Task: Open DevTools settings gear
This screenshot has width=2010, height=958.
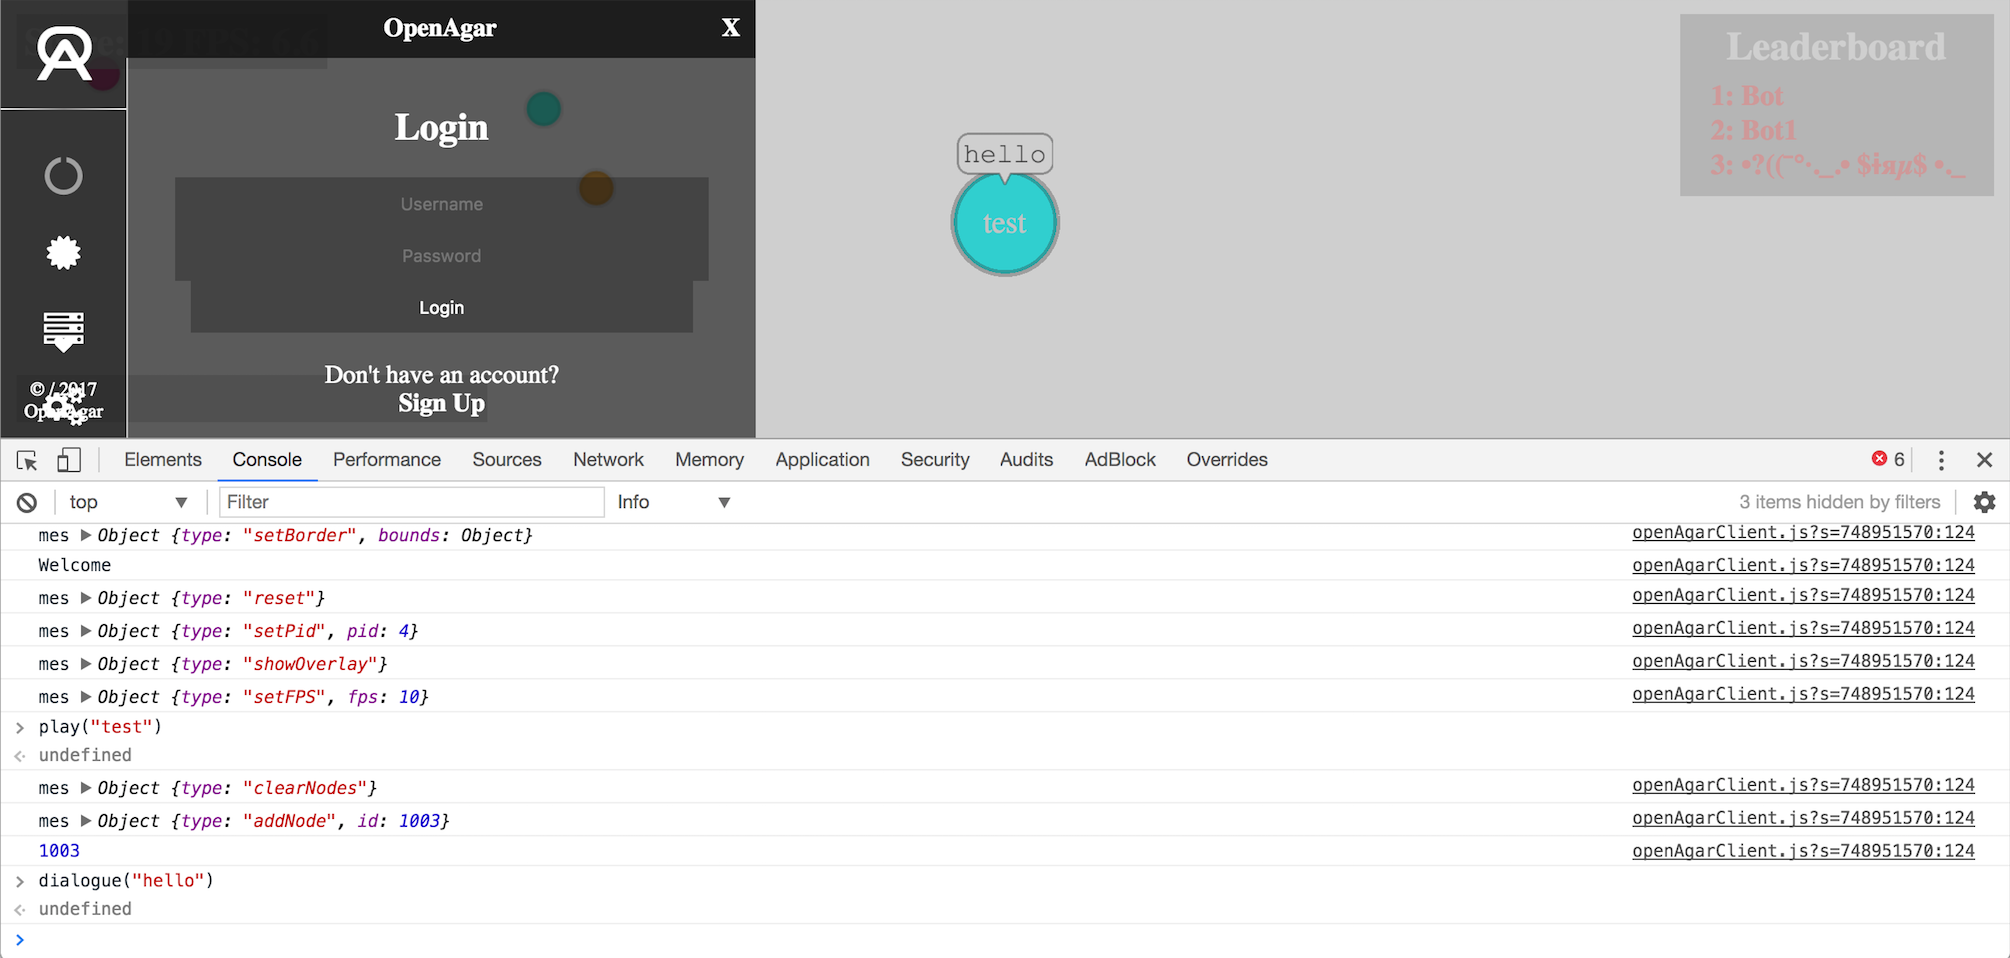Action: pyautogui.click(x=1985, y=501)
